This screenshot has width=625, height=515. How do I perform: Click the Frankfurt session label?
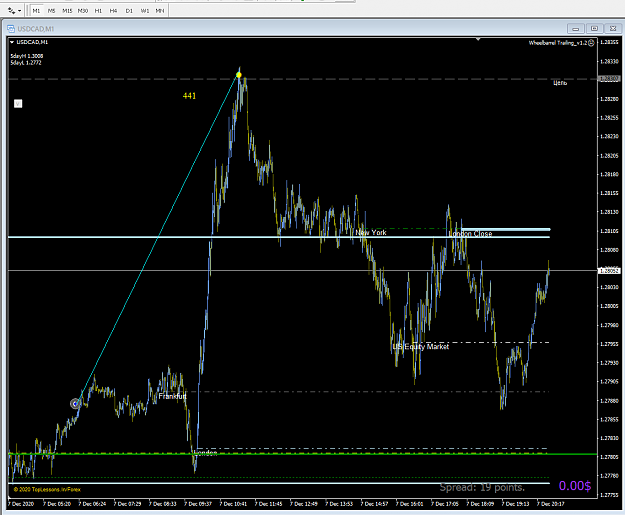pos(172,396)
